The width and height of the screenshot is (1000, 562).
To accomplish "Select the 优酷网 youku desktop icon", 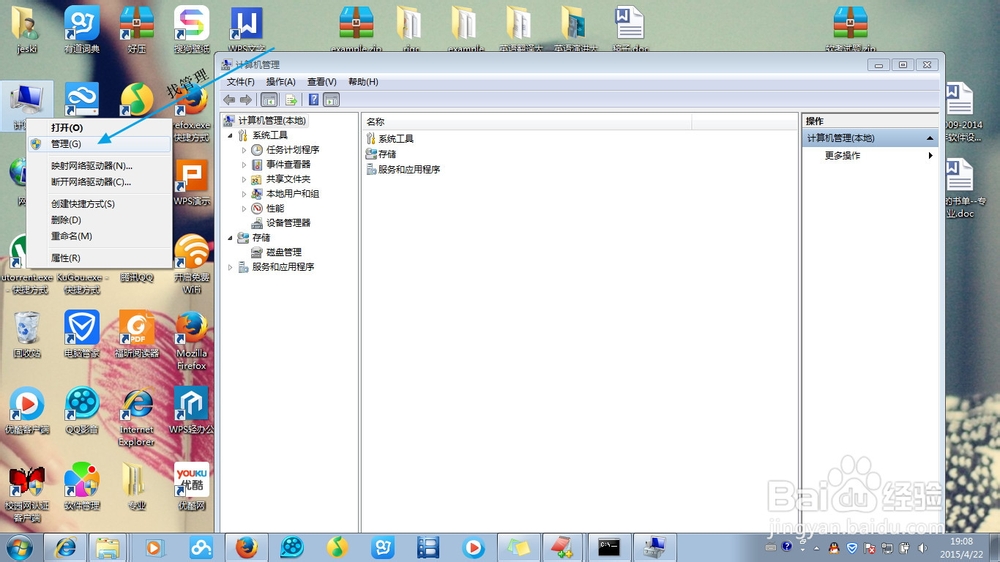I will click(x=191, y=486).
